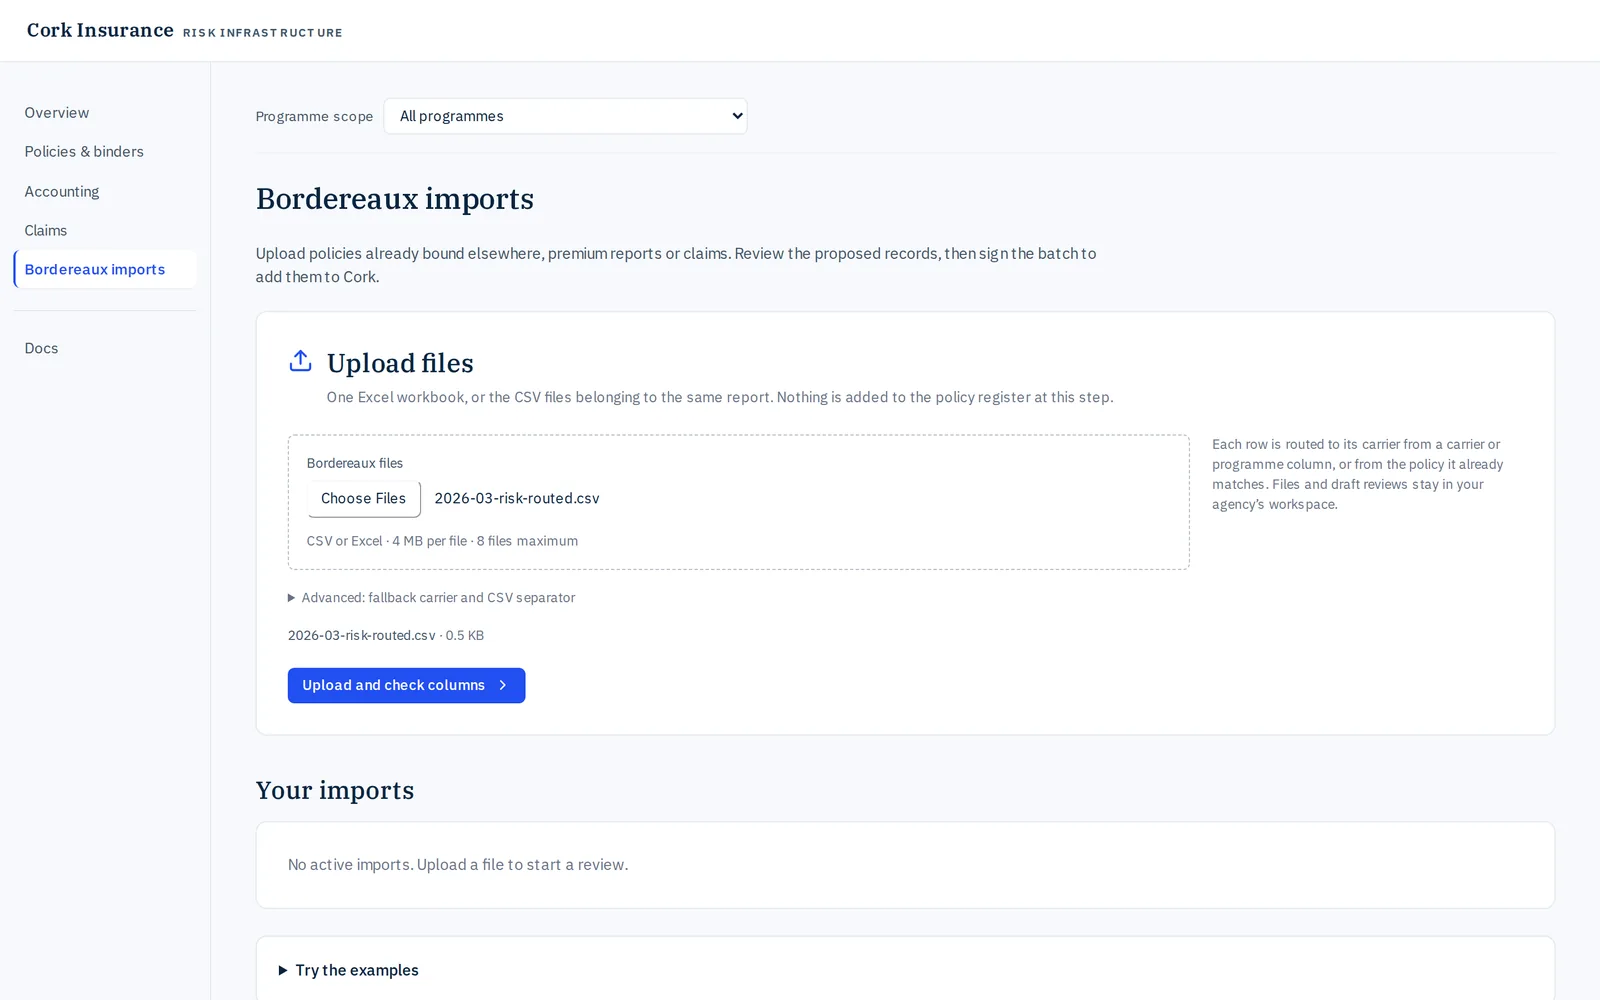
Task: Expand the Try the examples section
Action: coord(348,970)
